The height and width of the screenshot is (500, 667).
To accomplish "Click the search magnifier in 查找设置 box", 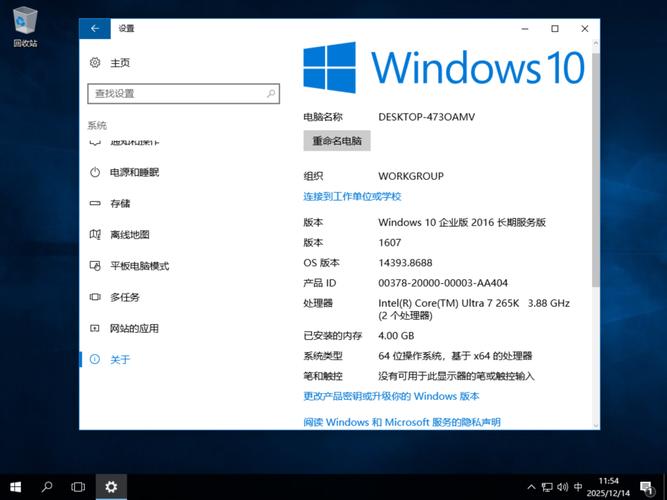I will (x=270, y=93).
